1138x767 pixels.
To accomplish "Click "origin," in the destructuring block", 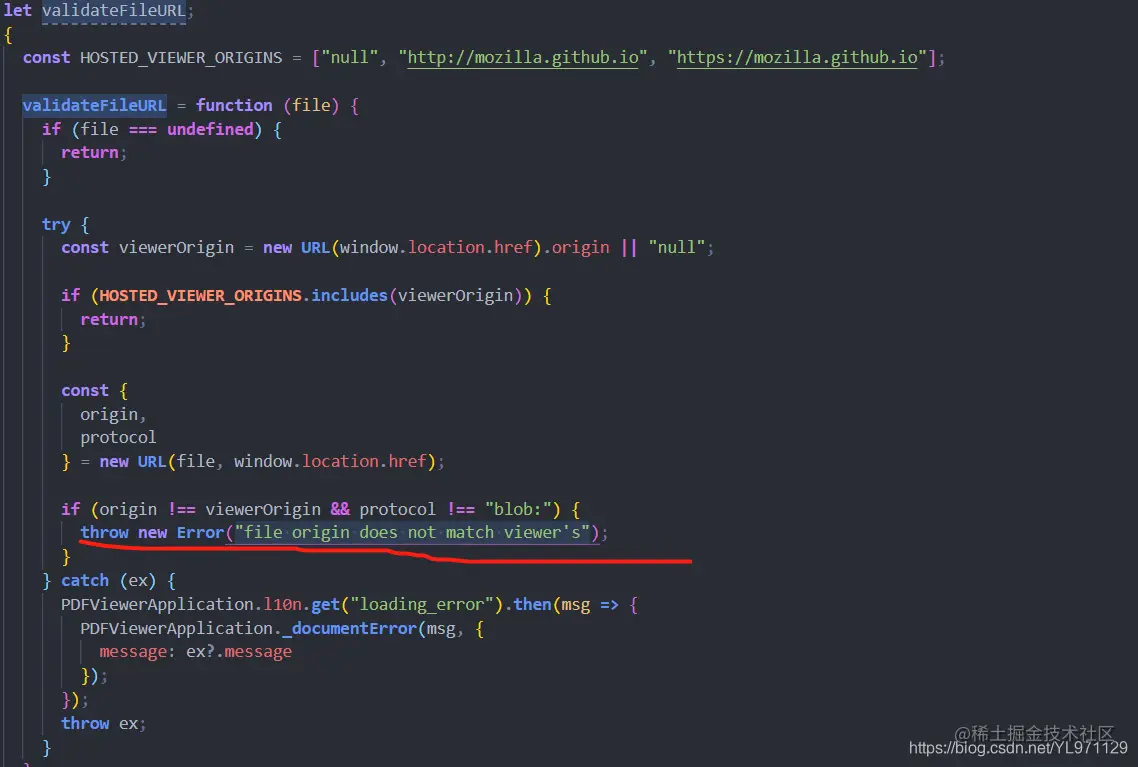I will [113, 414].
